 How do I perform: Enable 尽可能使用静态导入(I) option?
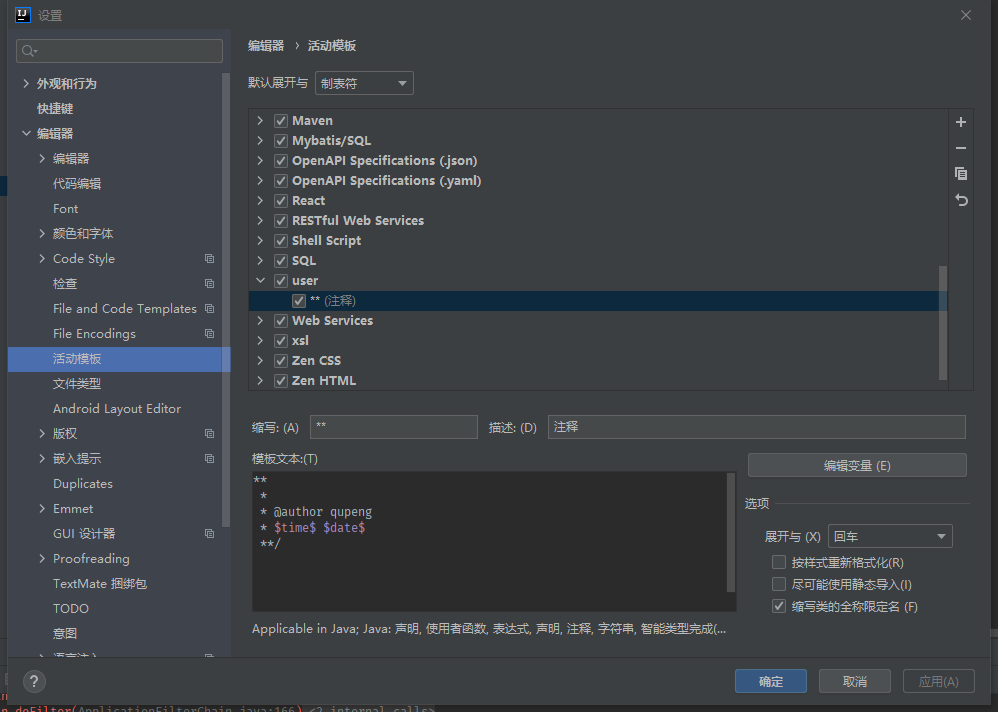click(778, 584)
